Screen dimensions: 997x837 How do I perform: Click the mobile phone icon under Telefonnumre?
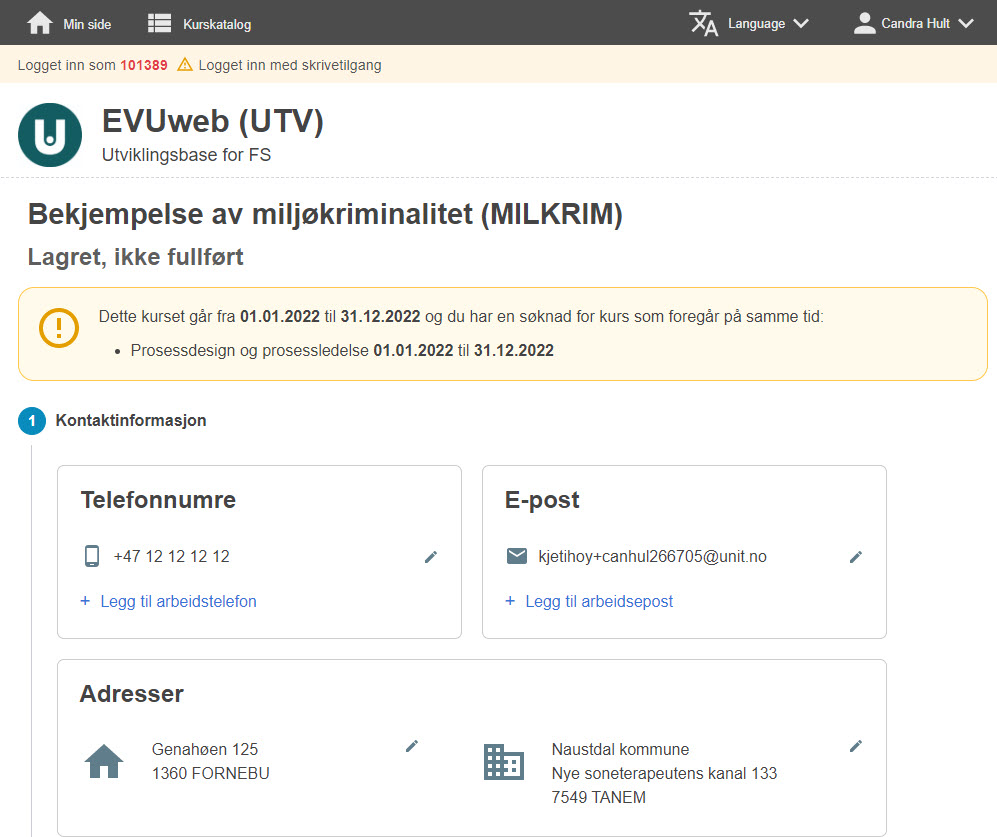(92, 556)
